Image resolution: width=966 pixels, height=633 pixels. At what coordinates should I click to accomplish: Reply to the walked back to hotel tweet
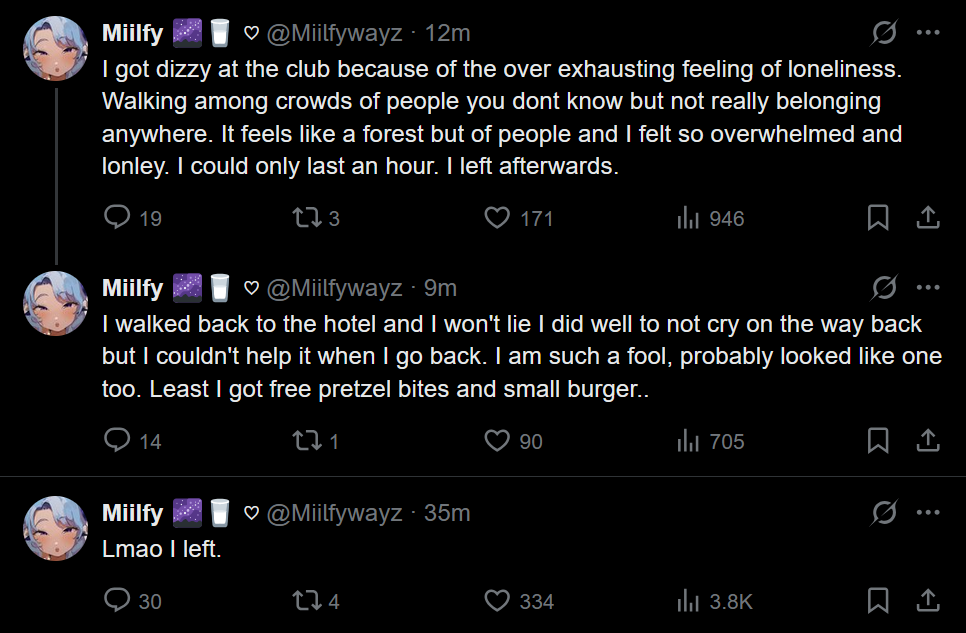pos(118,440)
